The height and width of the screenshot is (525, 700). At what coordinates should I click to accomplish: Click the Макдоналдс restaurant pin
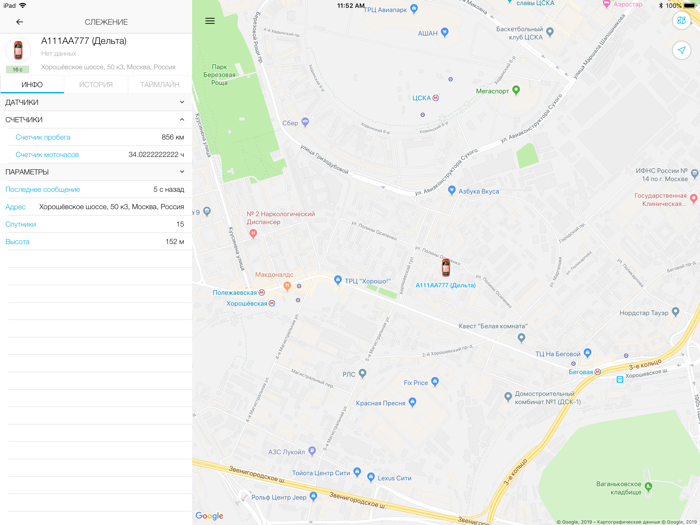point(288,286)
